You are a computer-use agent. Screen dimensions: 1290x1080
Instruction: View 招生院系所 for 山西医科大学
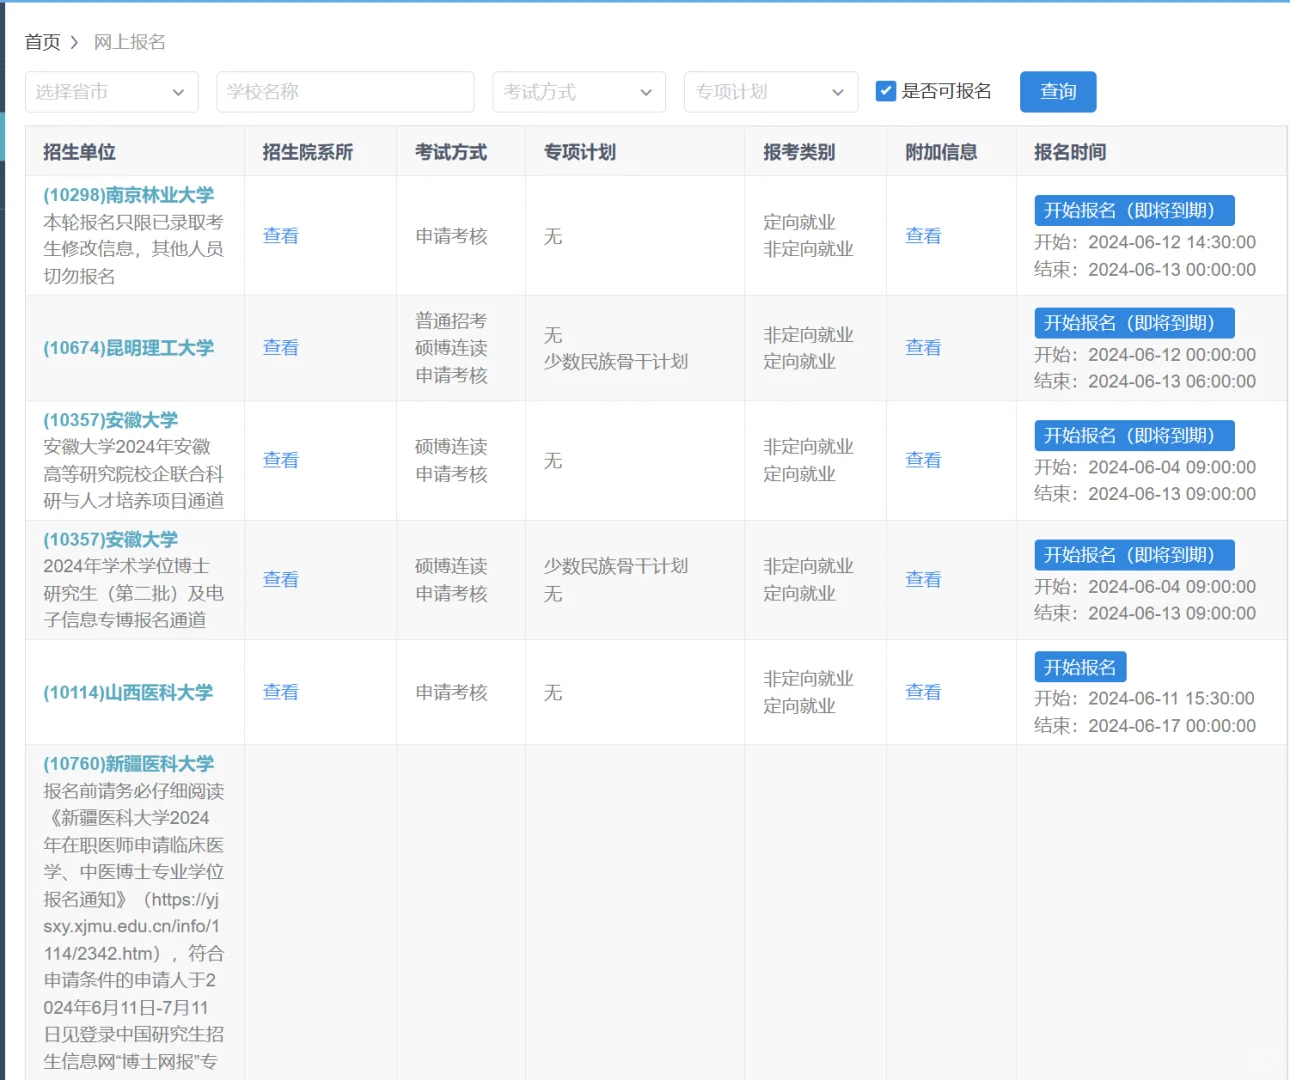point(281,692)
